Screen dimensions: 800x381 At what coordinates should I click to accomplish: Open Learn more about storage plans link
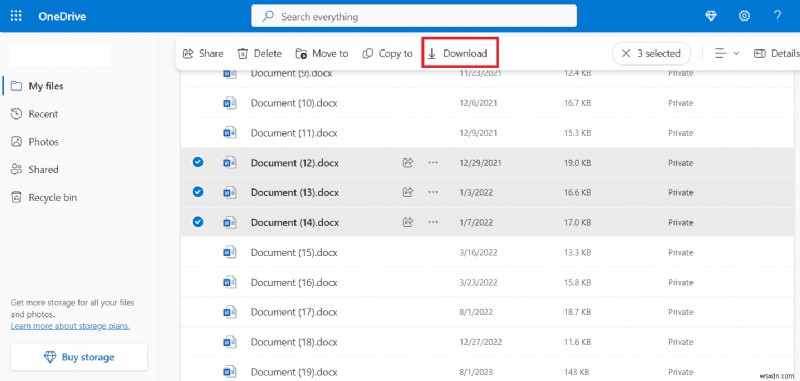coord(70,325)
